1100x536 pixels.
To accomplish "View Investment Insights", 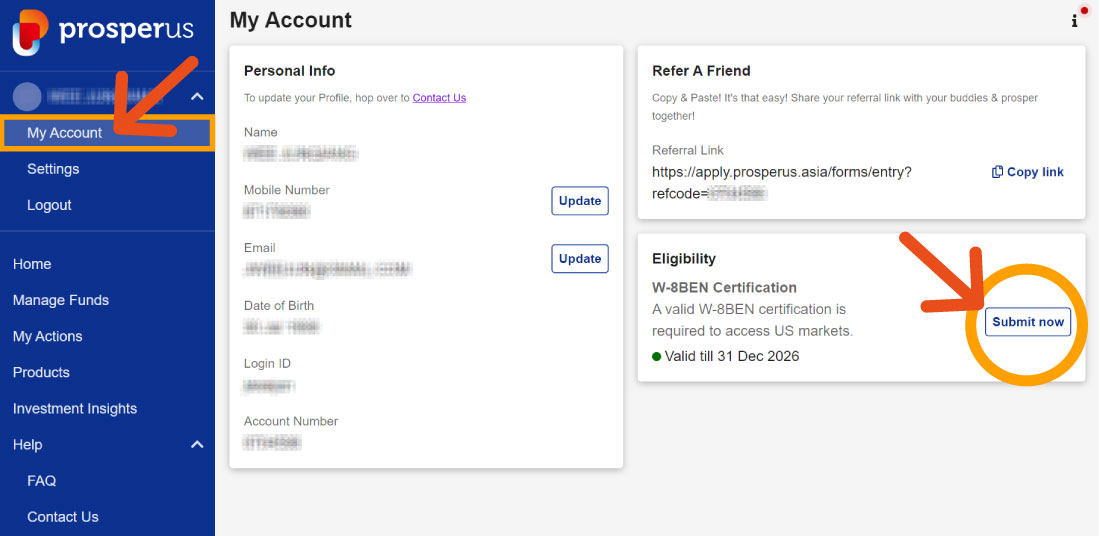I will pos(75,408).
